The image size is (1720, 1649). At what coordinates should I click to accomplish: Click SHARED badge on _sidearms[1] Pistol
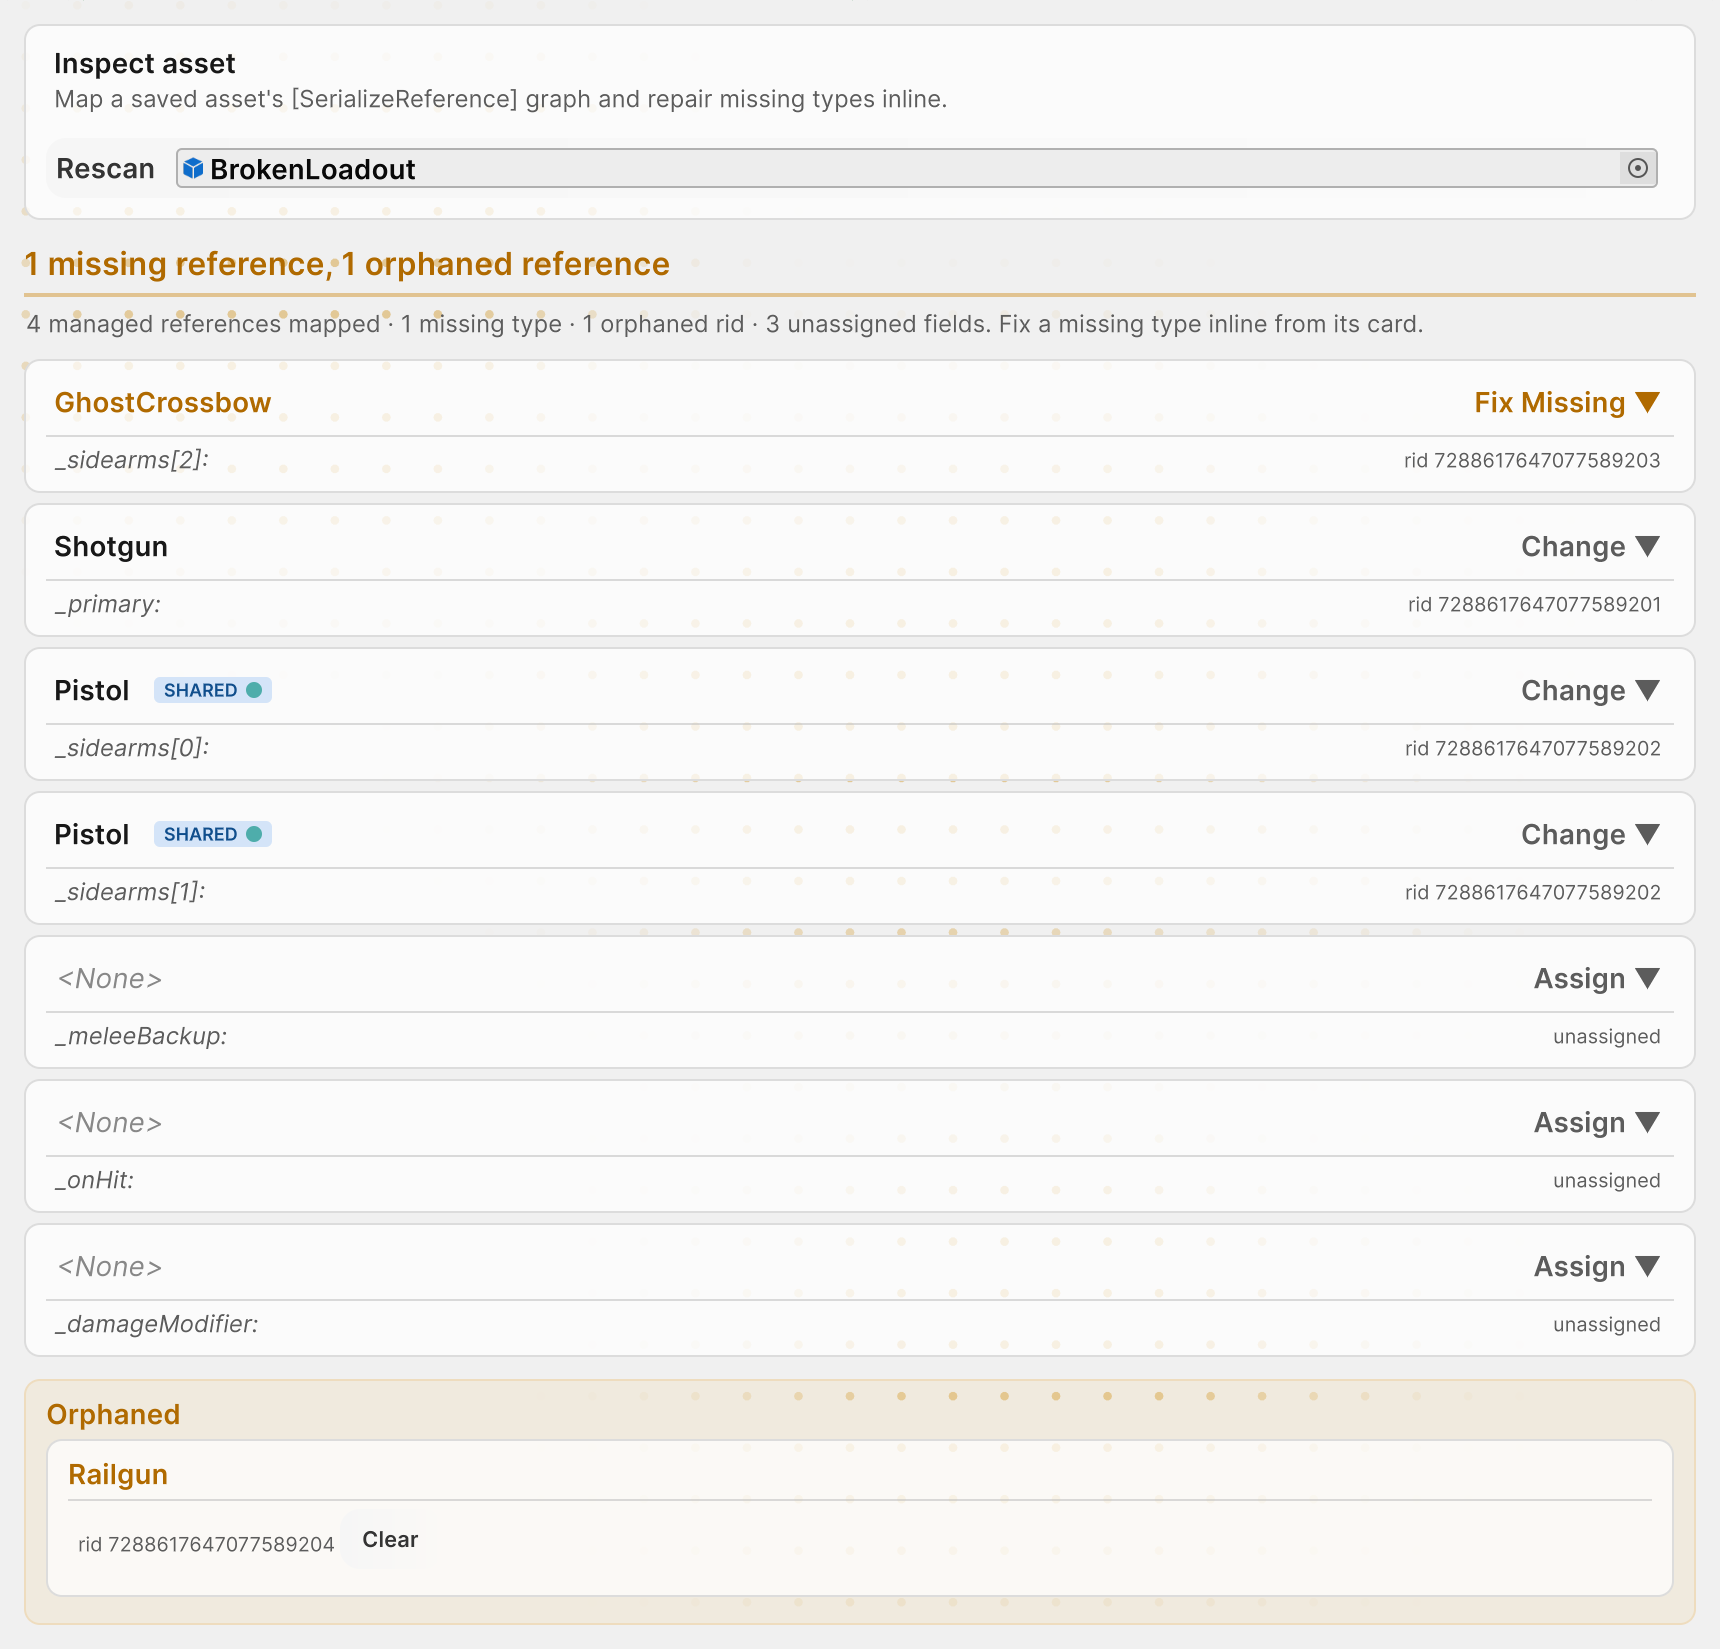click(213, 834)
